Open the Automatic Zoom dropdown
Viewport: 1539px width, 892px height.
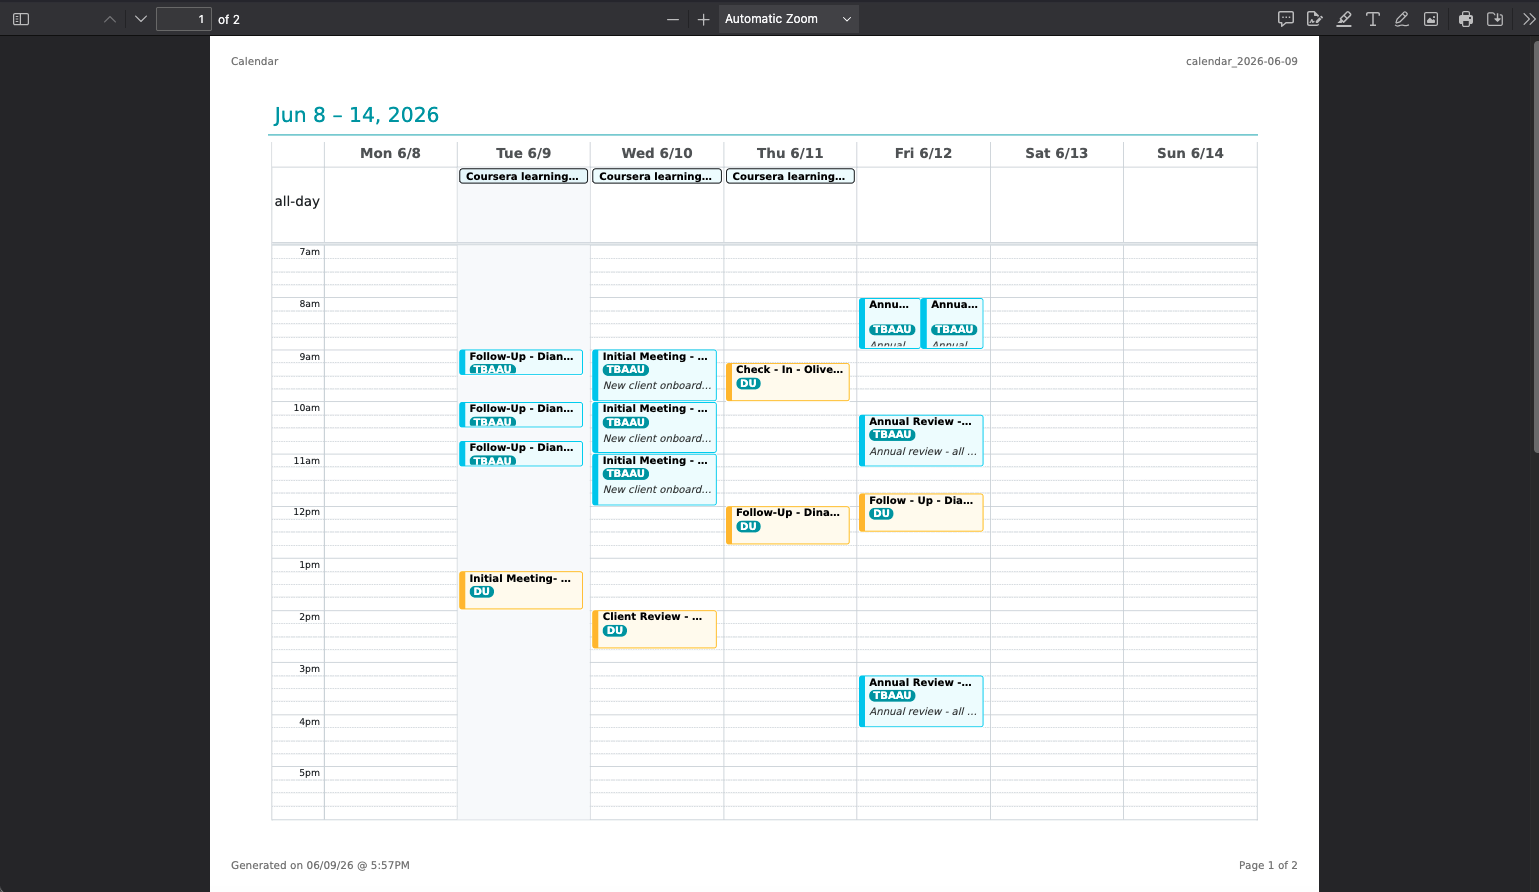coord(789,19)
